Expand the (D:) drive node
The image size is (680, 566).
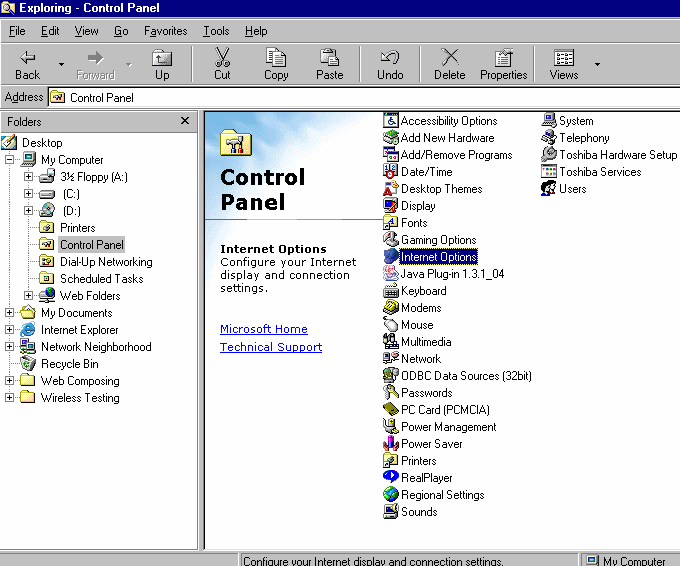(x=29, y=210)
